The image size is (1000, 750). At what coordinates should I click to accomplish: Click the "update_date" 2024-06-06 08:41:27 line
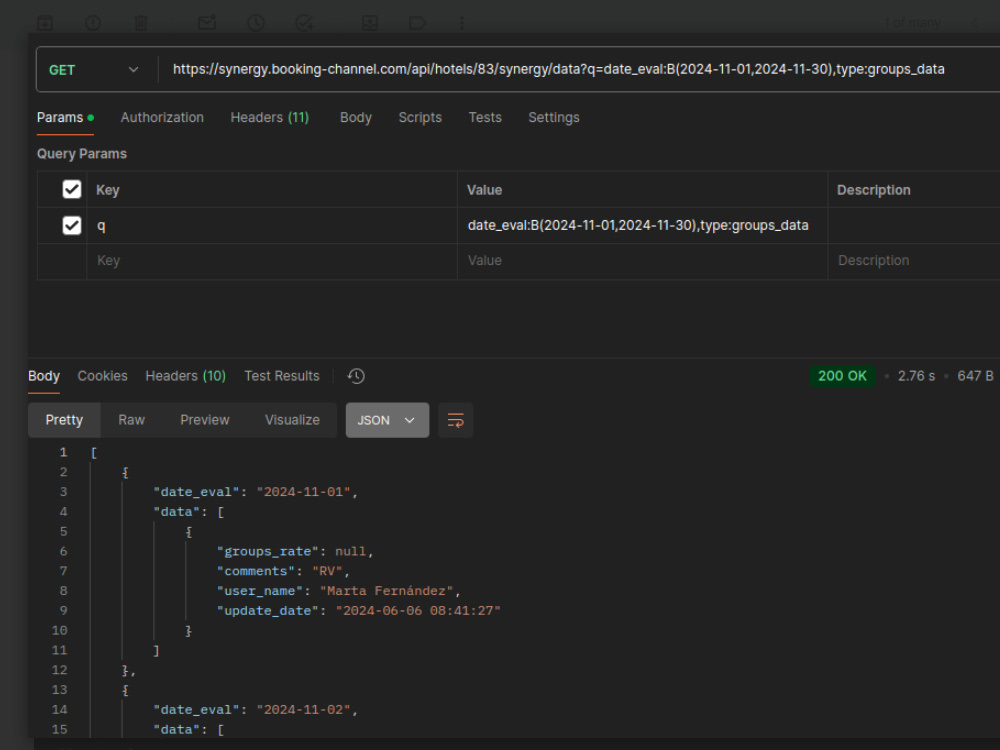358,611
